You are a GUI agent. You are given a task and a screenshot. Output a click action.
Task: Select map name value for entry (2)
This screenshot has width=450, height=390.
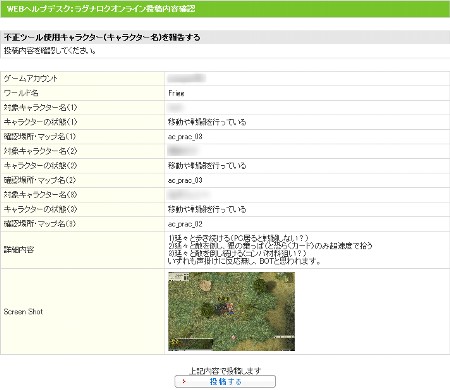click(x=185, y=180)
